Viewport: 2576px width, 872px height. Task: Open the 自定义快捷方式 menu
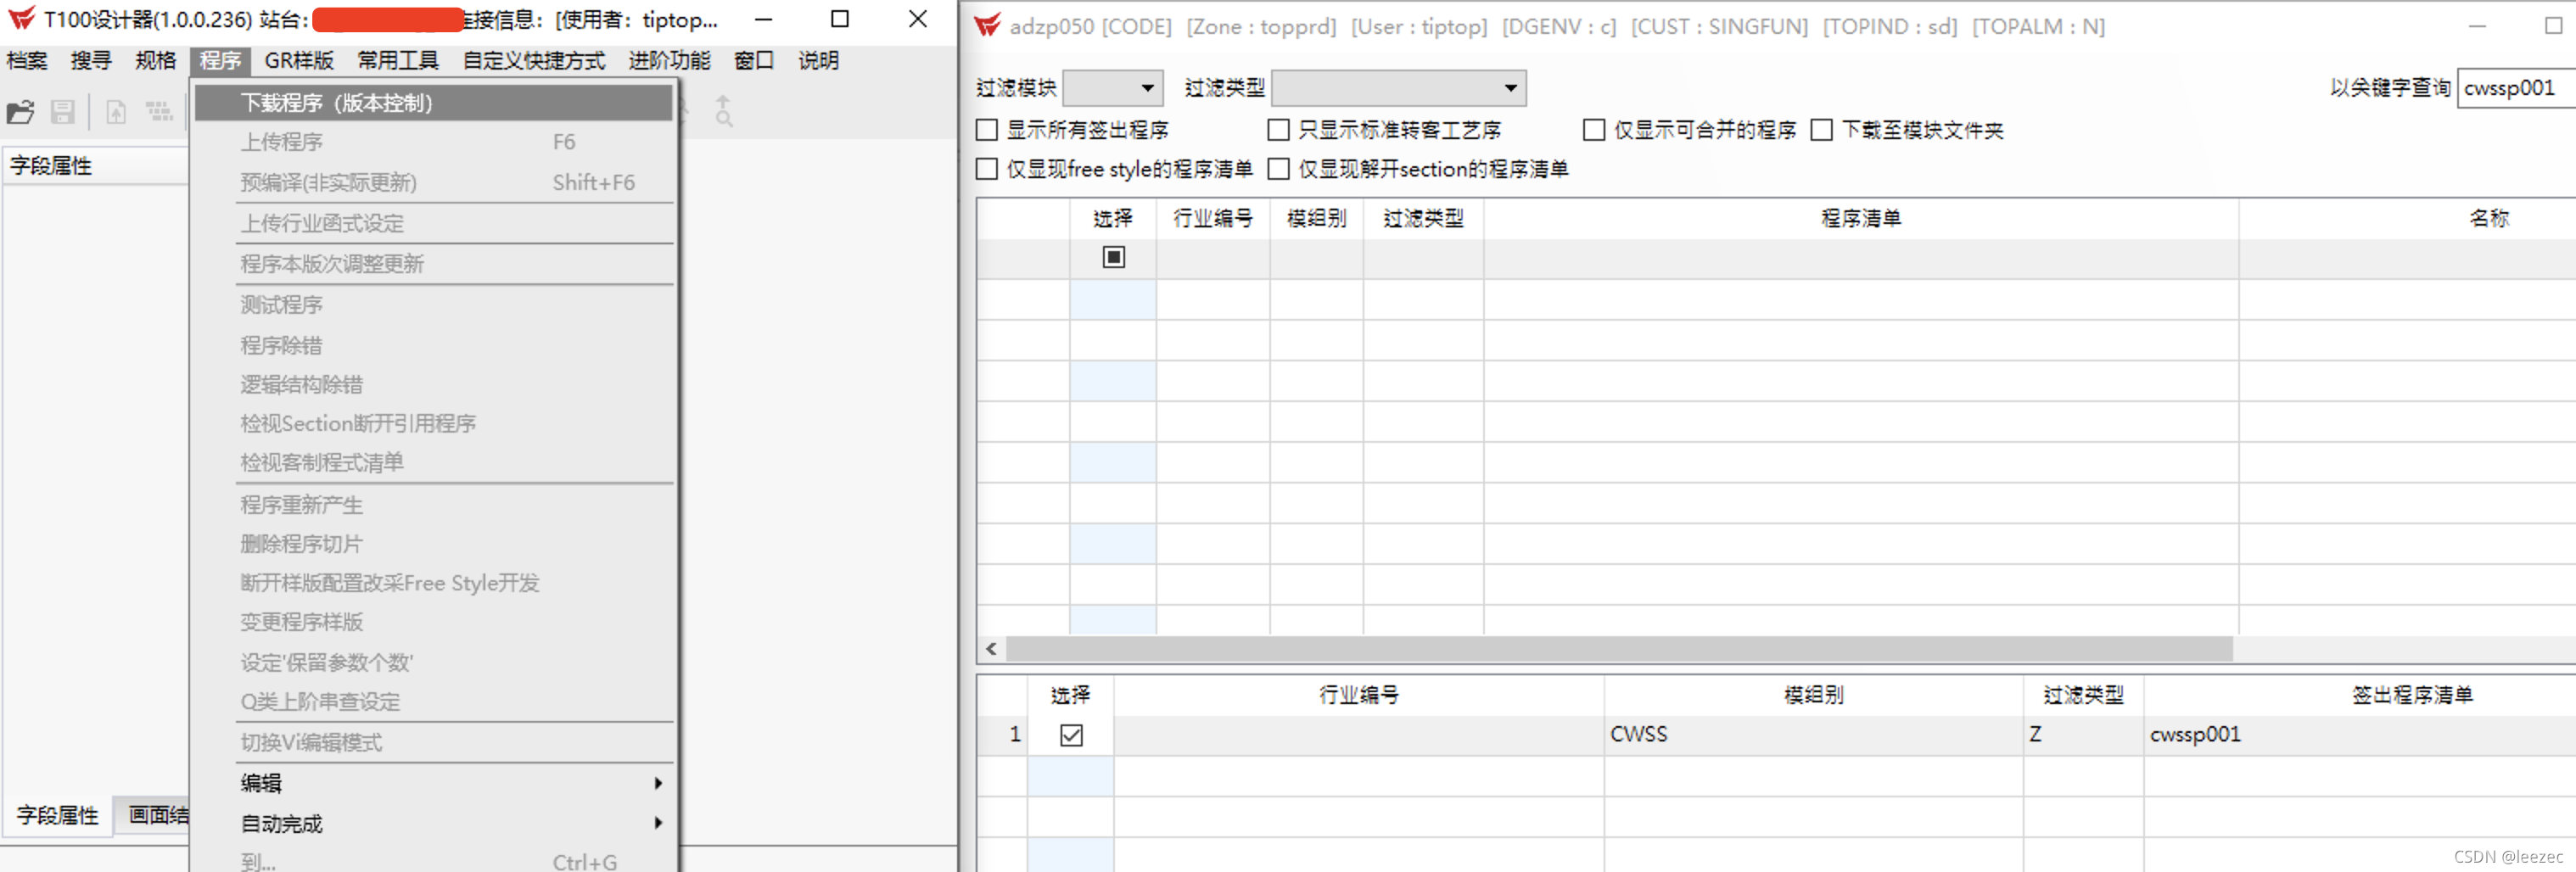coord(534,60)
